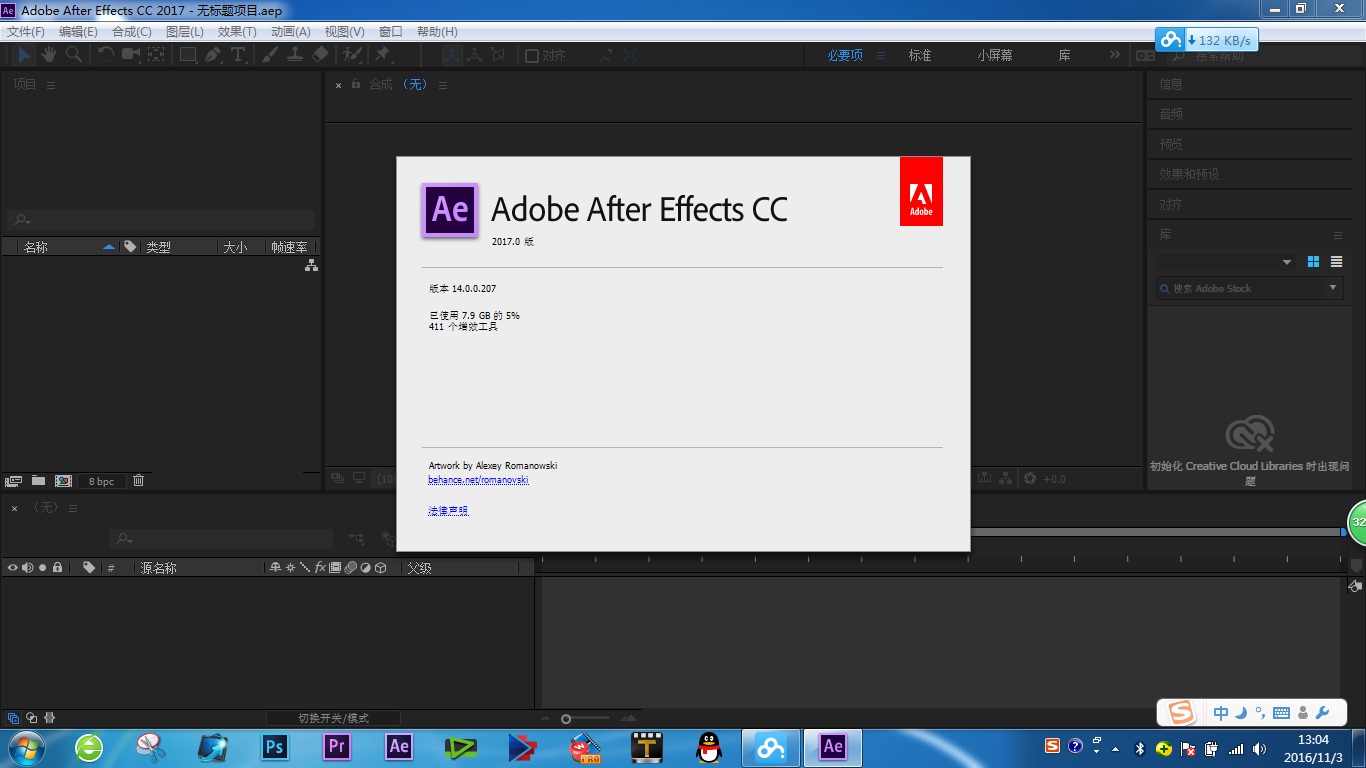Sort project items by 名称 column
Screen dimensions: 1366x768
(36, 247)
